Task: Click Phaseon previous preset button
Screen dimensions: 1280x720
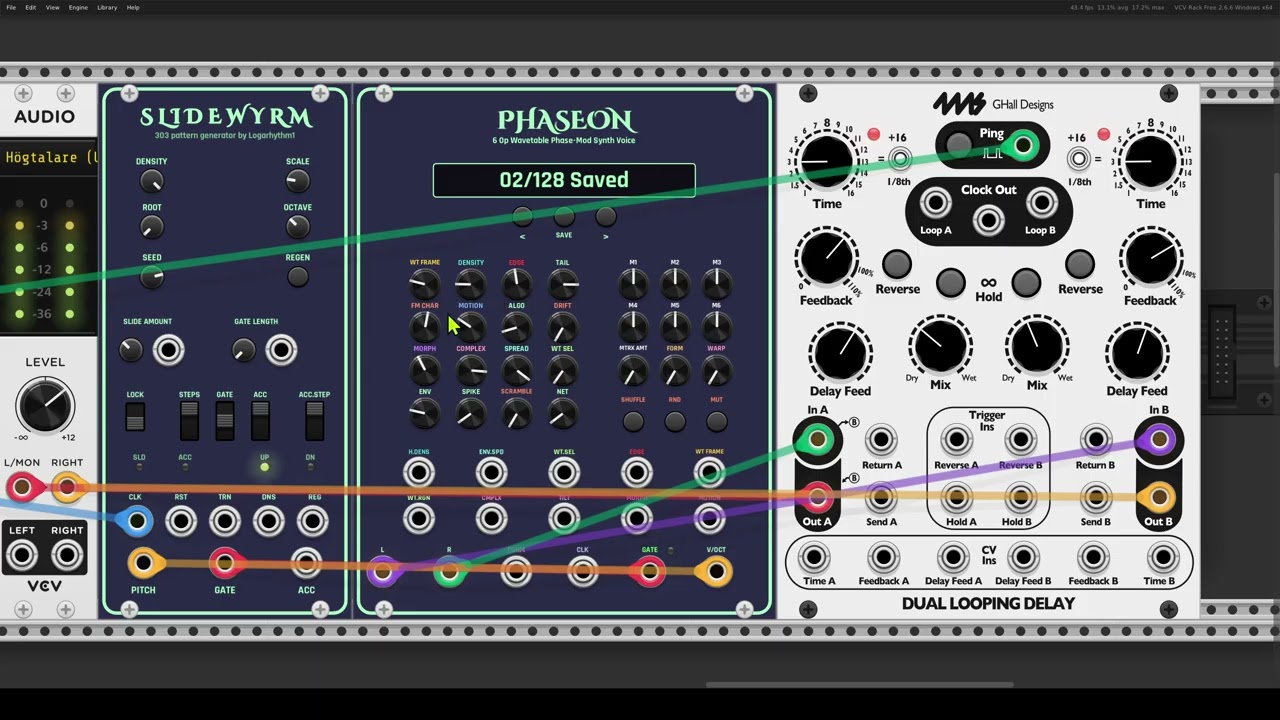Action: point(522,217)
